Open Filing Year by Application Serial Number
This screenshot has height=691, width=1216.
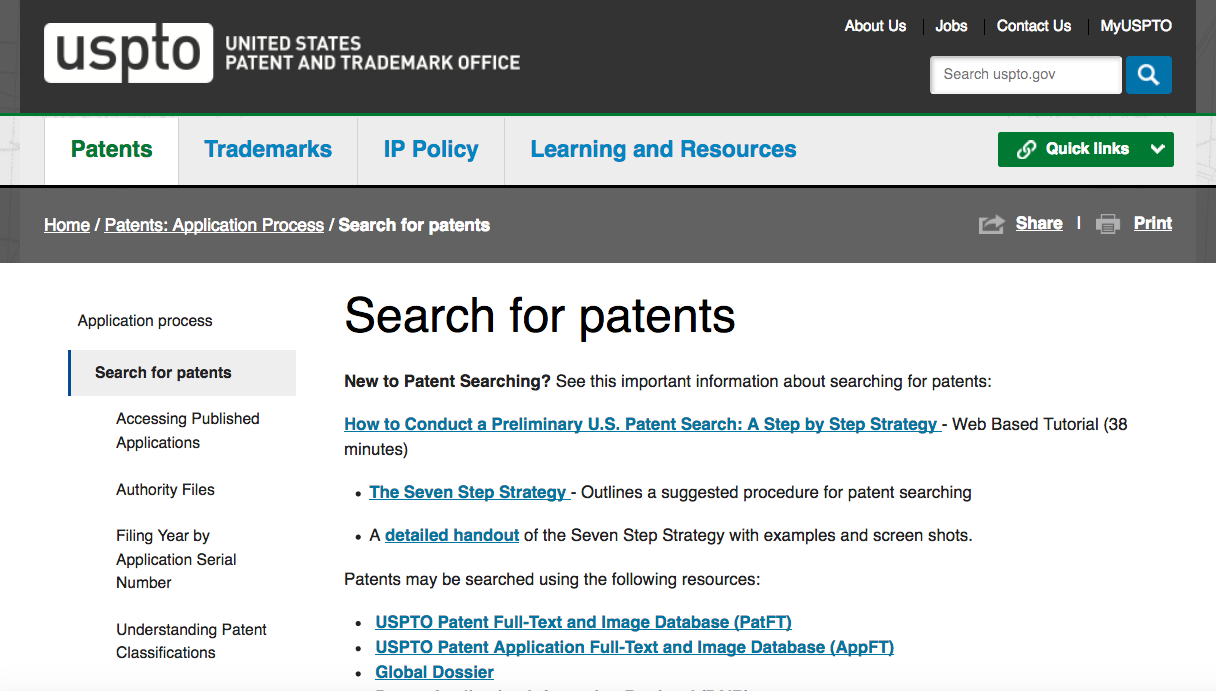point(176,559)
